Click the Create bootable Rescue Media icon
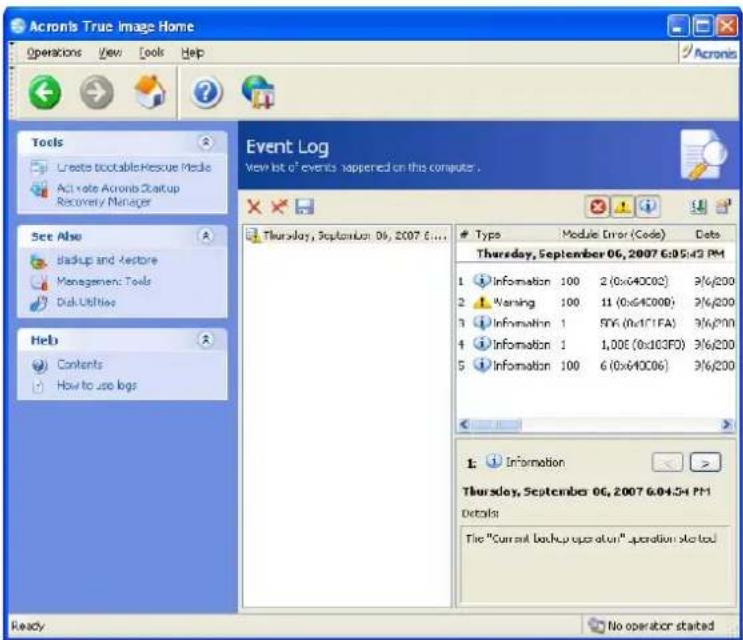 point(39,167)
